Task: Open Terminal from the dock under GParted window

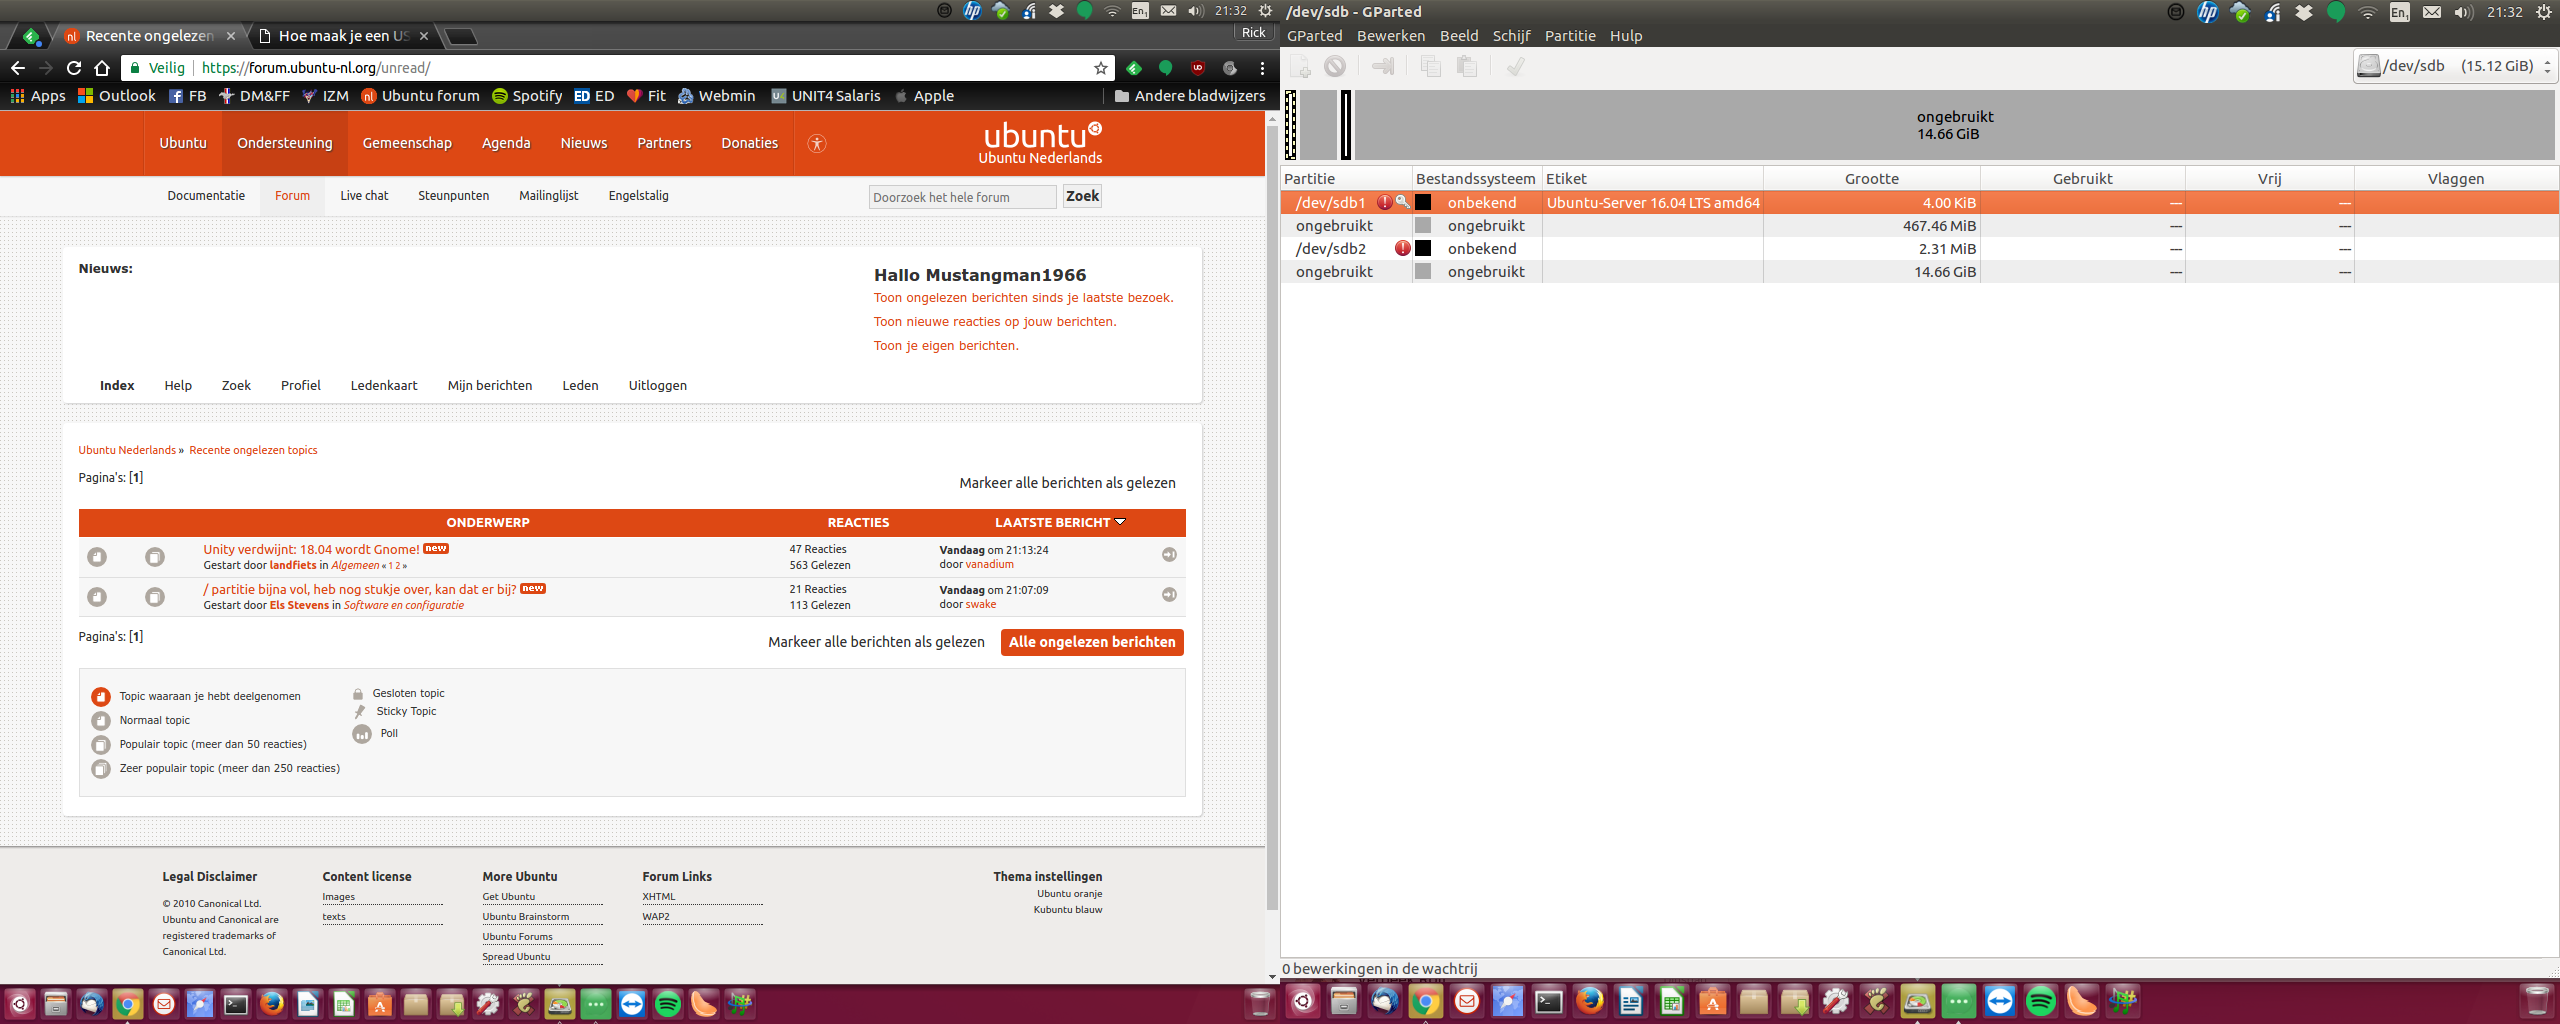Action: (1548, 1001)
